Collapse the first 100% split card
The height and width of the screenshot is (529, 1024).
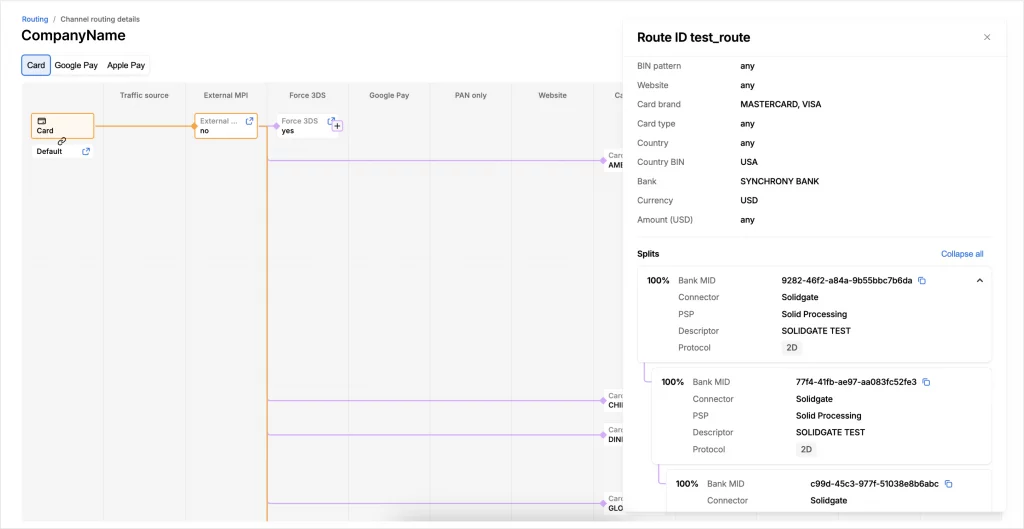coord(979,281)
